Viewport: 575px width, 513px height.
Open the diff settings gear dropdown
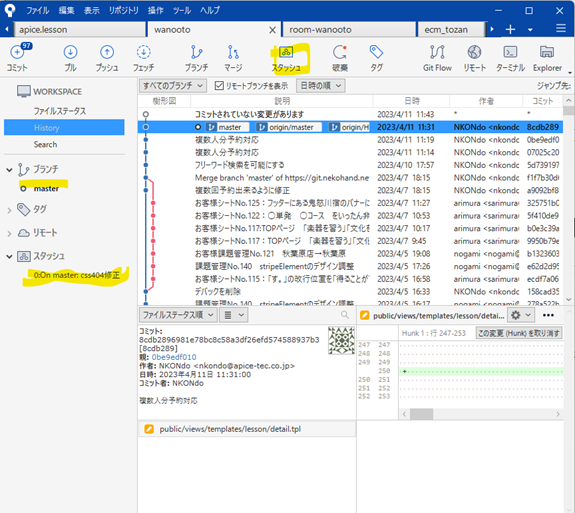(521, 315)
